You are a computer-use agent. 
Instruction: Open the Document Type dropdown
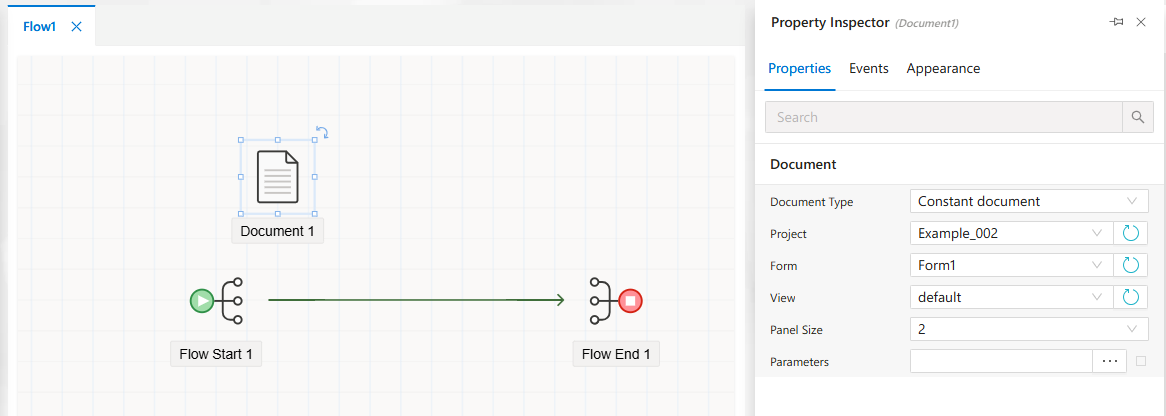click(x=1028, y=201)
